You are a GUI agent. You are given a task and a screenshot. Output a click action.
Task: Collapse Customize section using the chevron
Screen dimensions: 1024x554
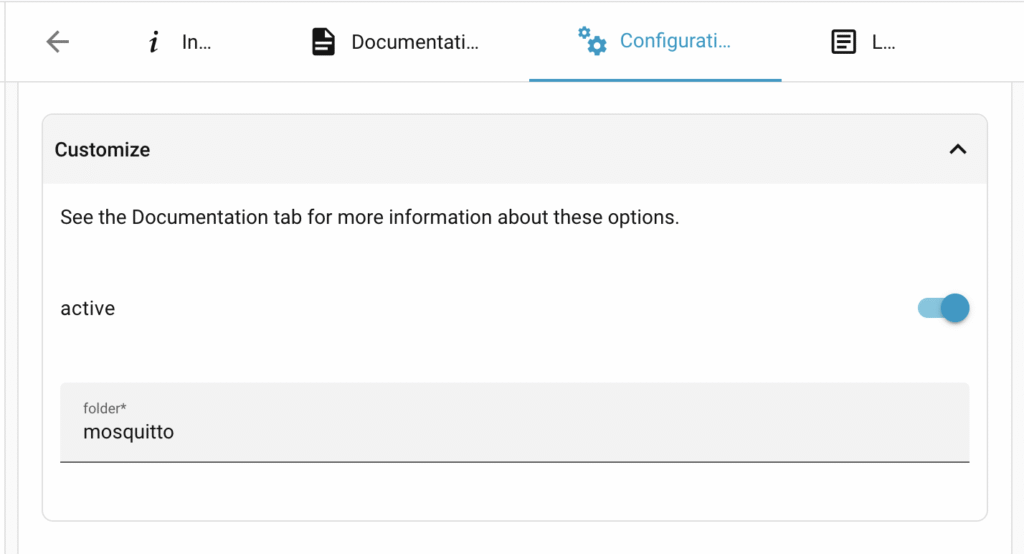coord(957,149)
